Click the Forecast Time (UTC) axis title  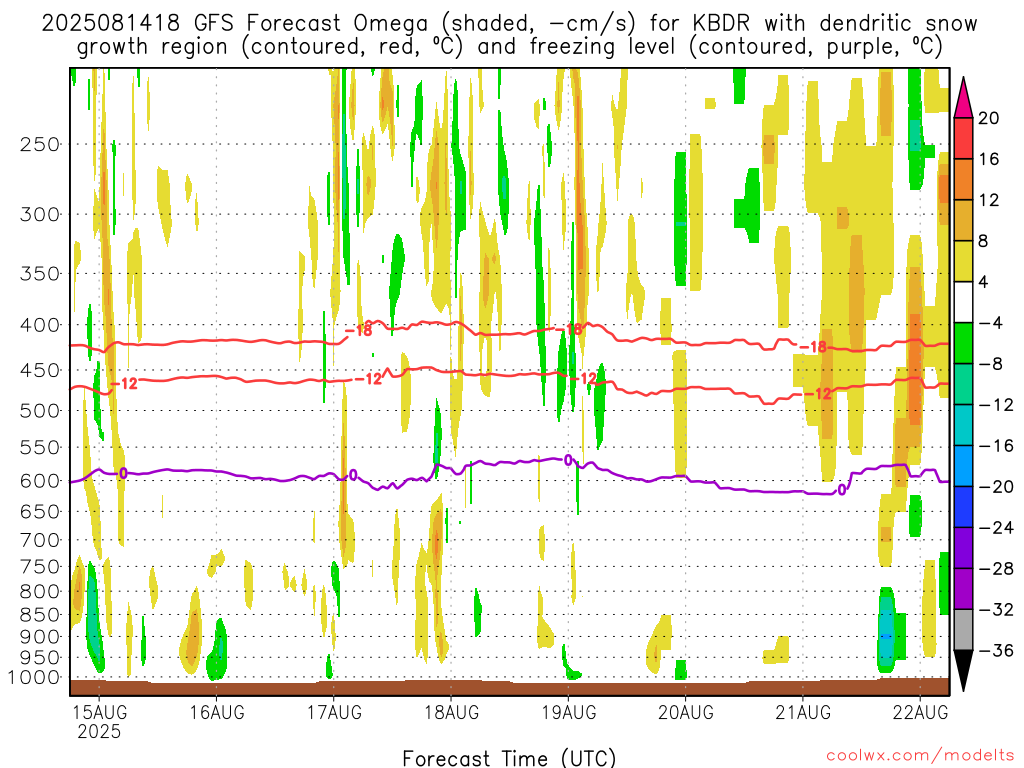[509, 758]
